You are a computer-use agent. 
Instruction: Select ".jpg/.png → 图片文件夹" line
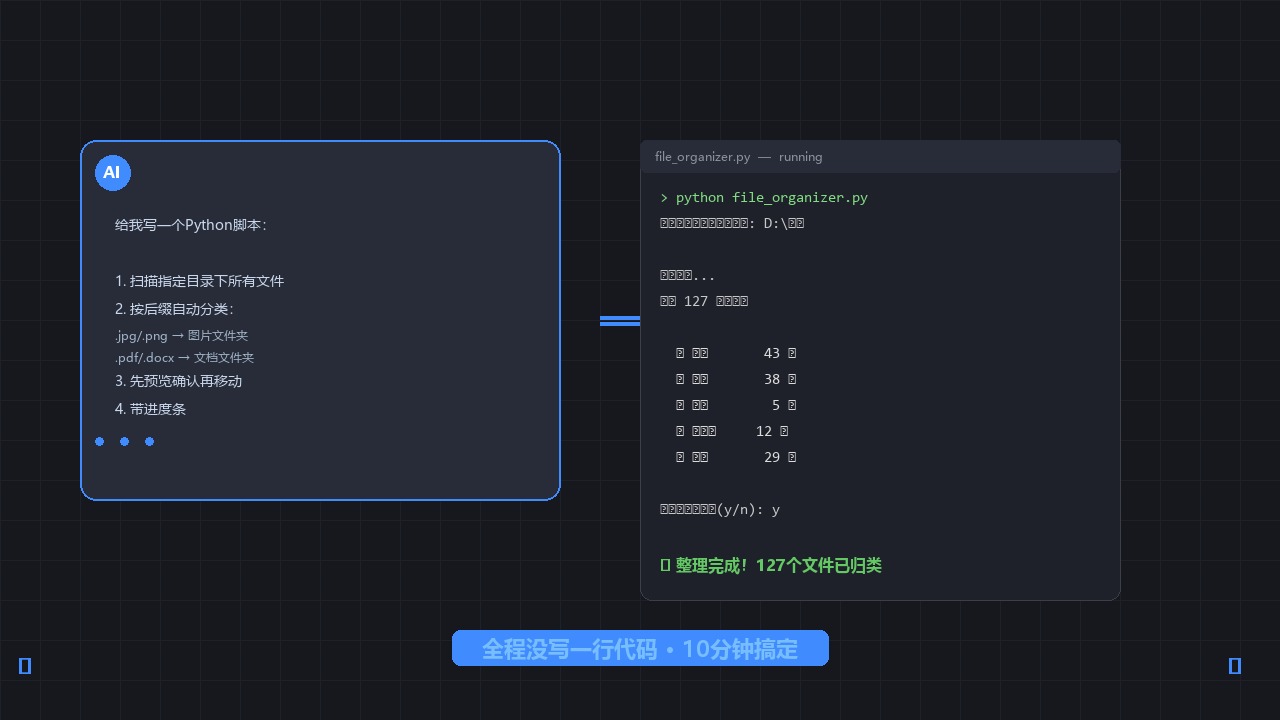point(181,336)
